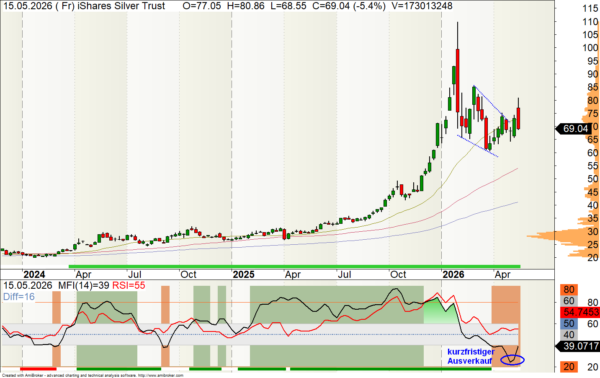
Task: Click the orange 20 level box
Action: (569, 367)
